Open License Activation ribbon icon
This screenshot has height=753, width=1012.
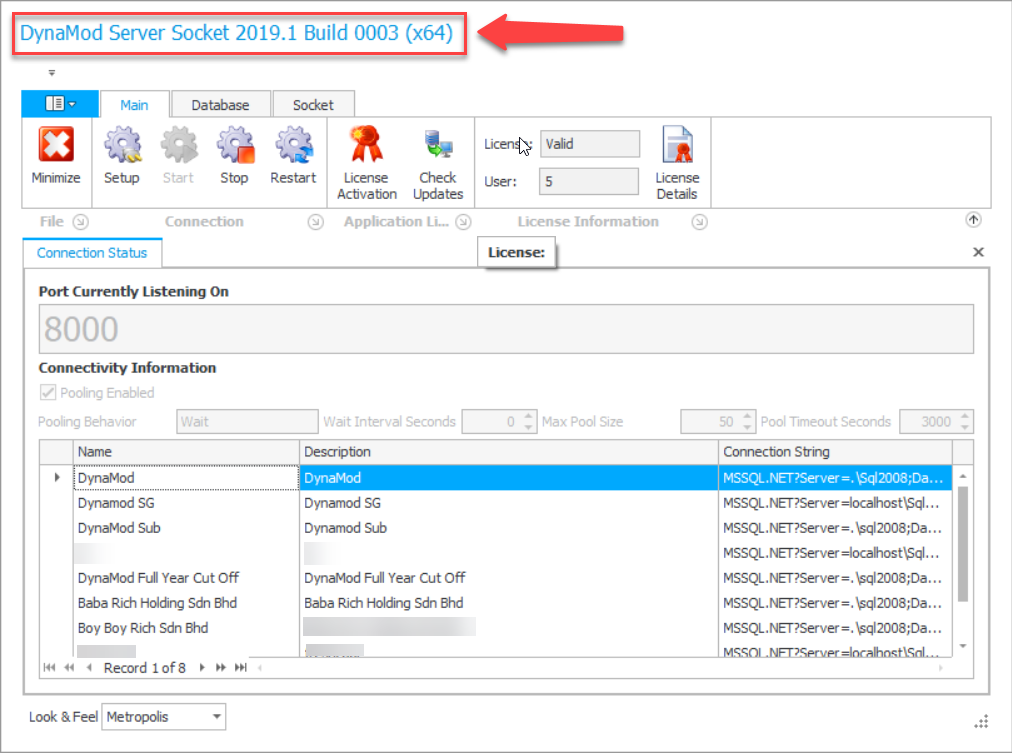click(x=366, y=144)
